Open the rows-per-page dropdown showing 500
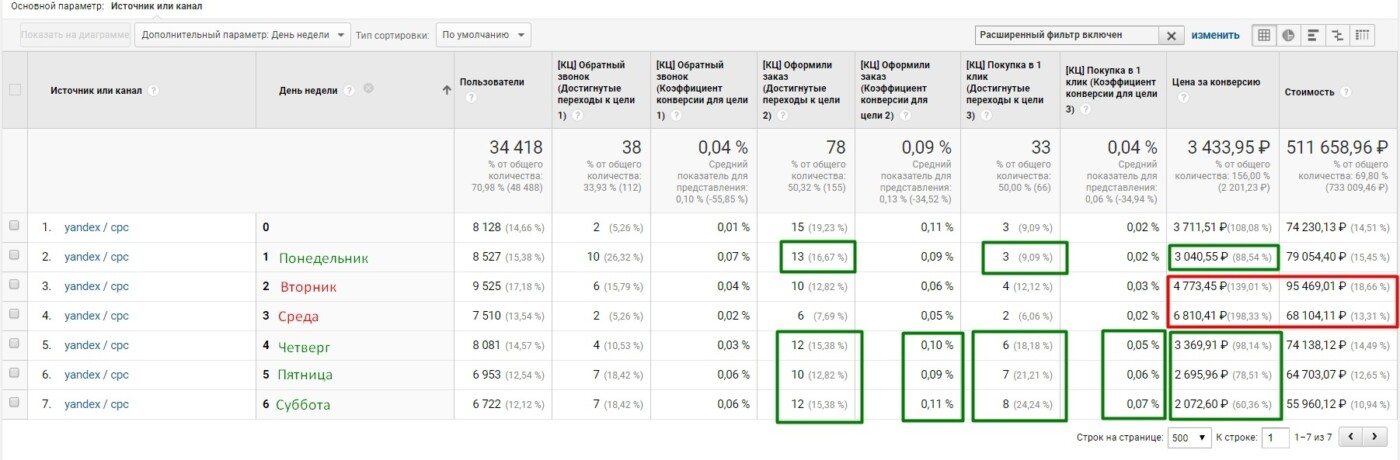The width and height of the screenshot is (1400, 460). point(1187,437)
